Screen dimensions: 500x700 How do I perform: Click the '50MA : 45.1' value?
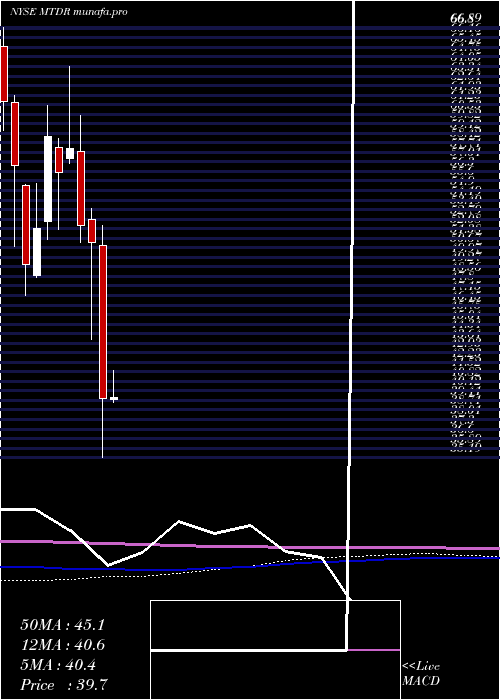point(62,625)
